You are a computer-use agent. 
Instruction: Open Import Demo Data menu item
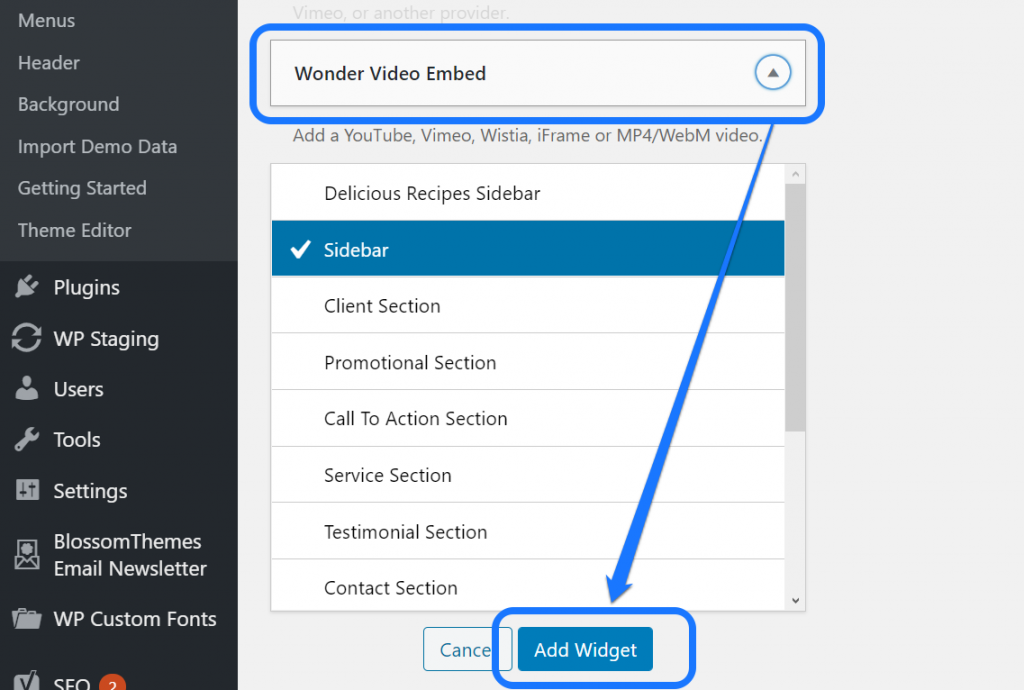pos(97,146)
